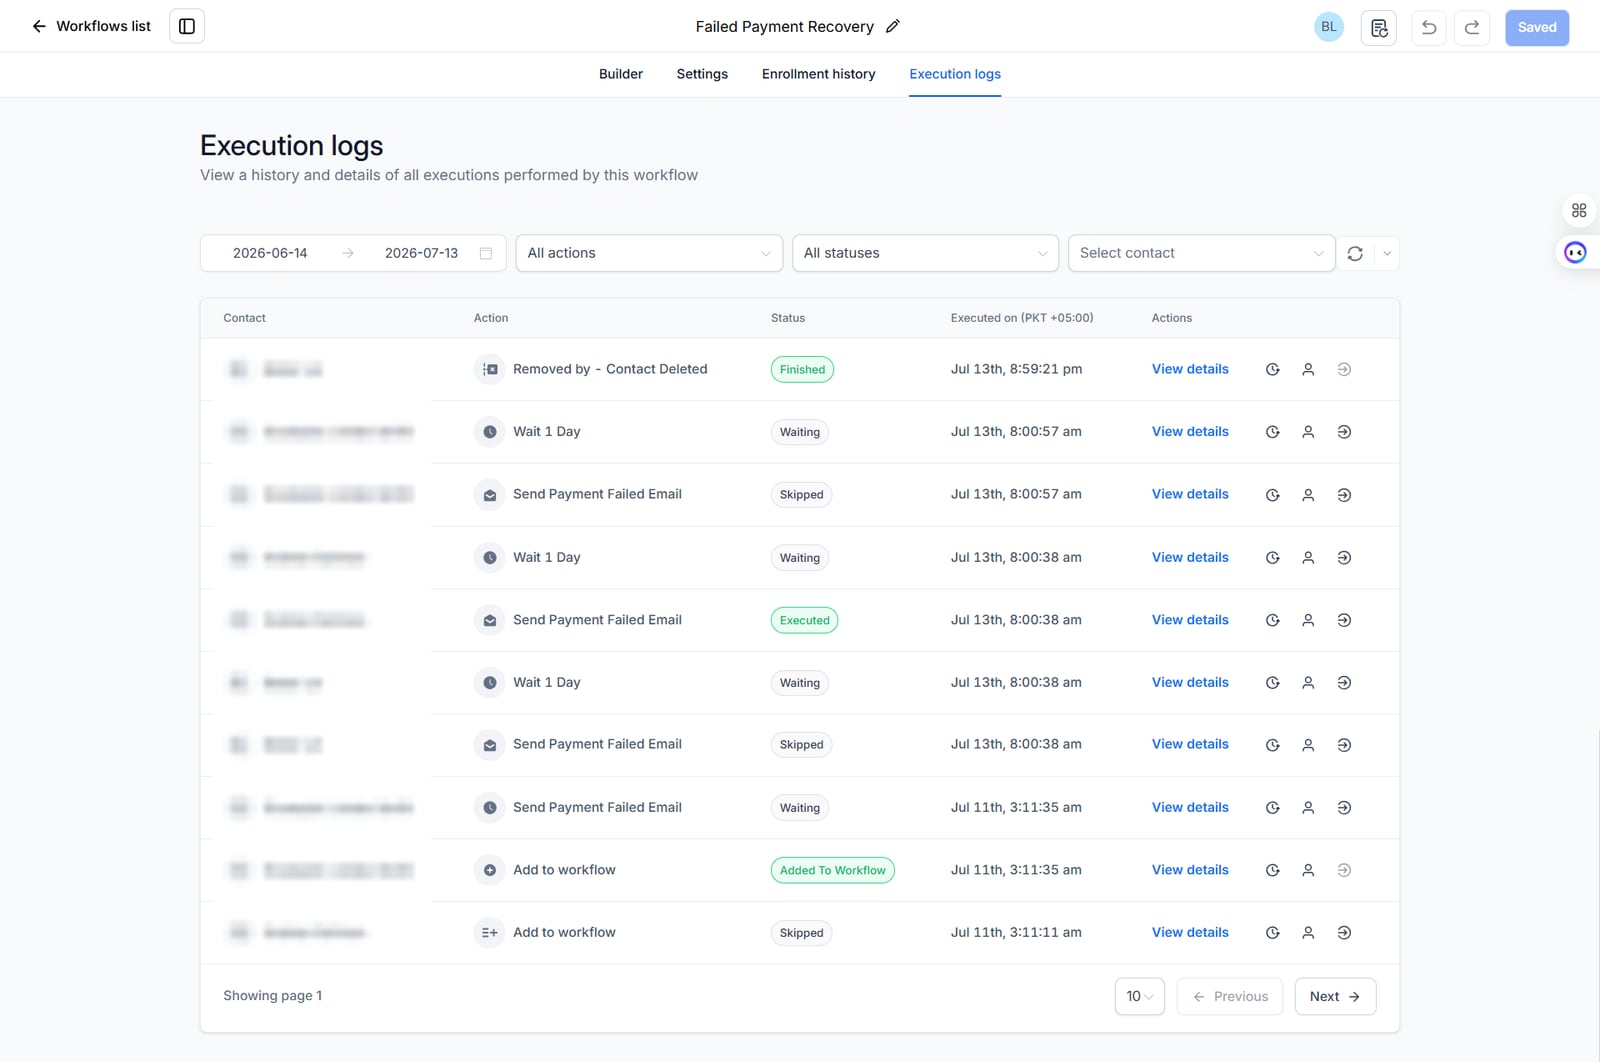Switch to the Builder tab
1600x1062 pixels.
tap(621, 74)
